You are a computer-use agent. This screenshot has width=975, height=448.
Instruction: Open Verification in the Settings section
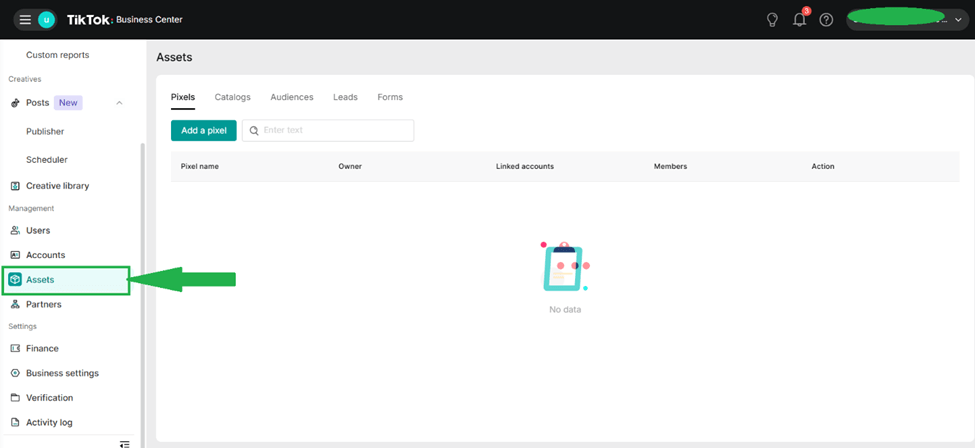[x=49, y=398]
